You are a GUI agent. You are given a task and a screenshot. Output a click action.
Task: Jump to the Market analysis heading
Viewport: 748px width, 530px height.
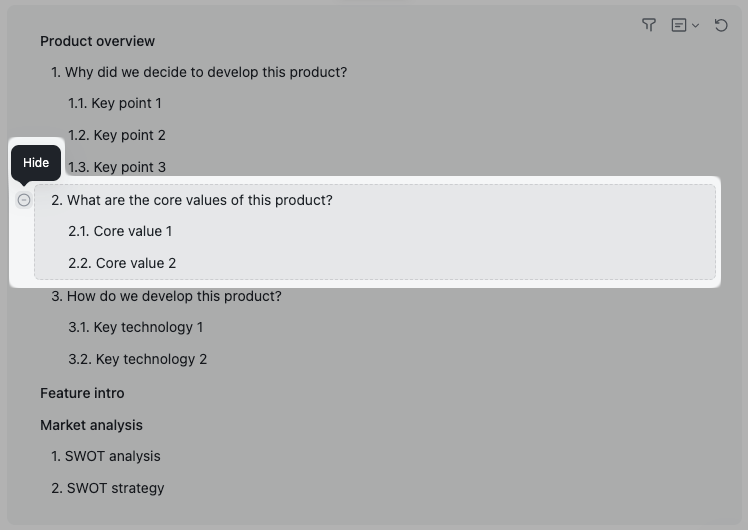[x=91, y=425]
